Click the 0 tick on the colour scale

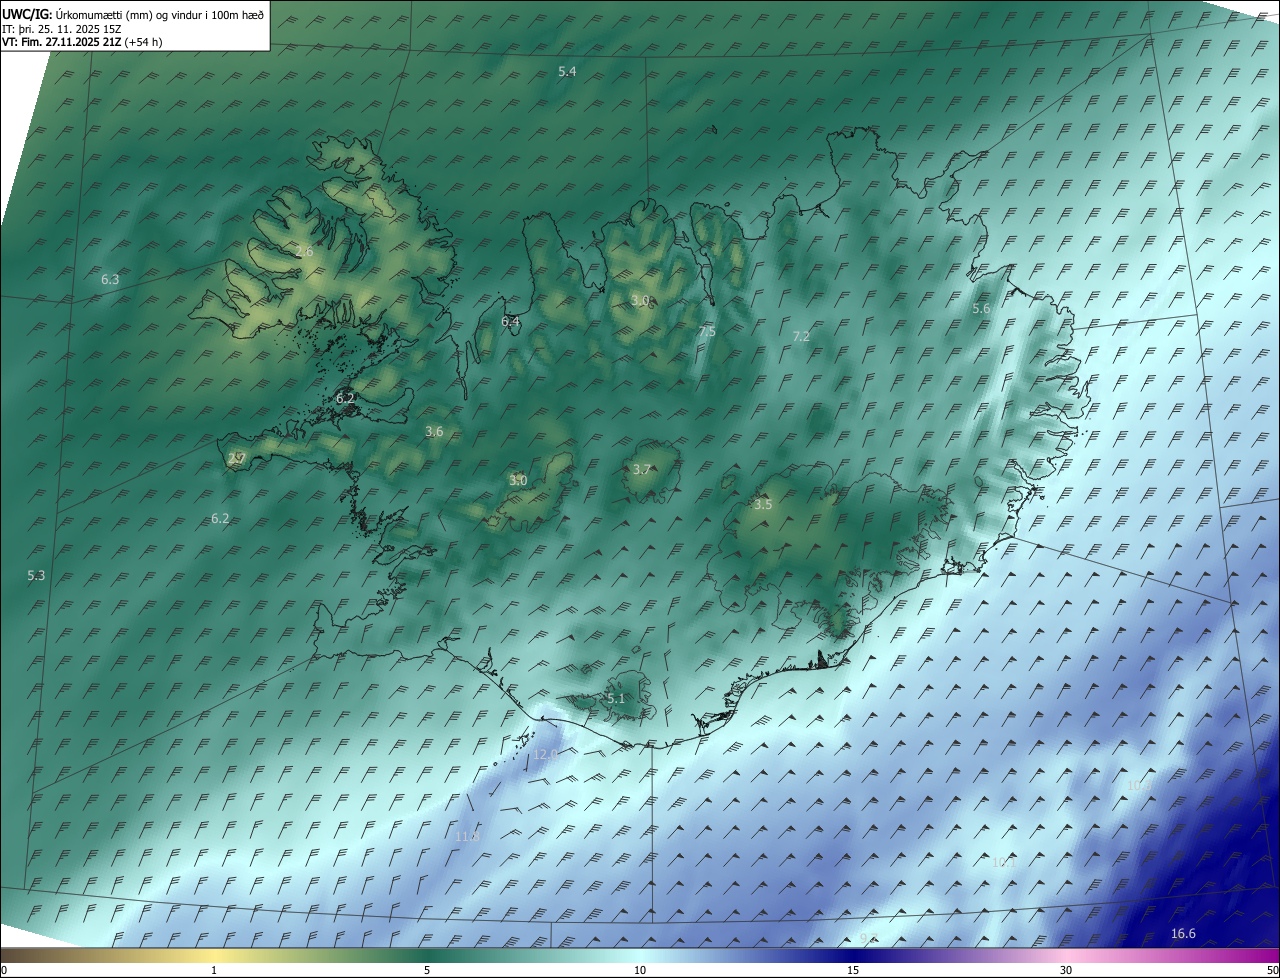(x=3, y=970)
